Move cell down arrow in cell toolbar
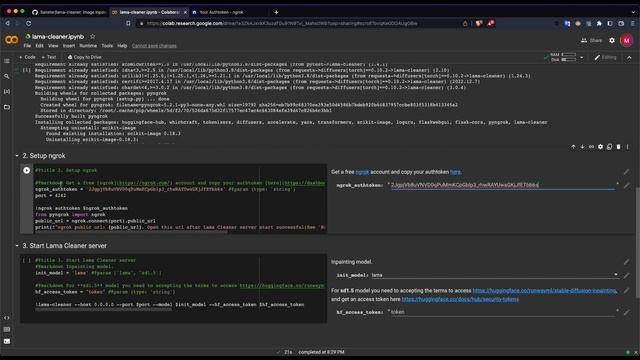Screen dimensions: 640x360 coord(582,147)
